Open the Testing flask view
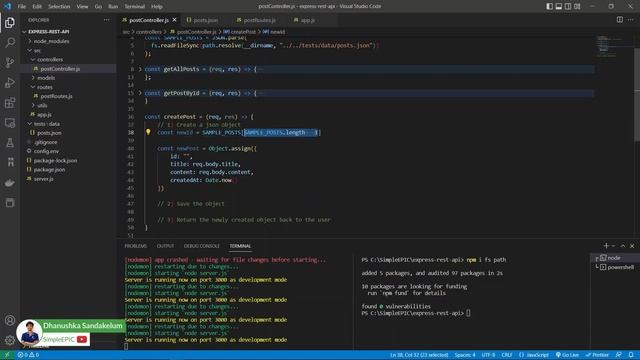Screen dimensions: 640x360 [10, 142]
